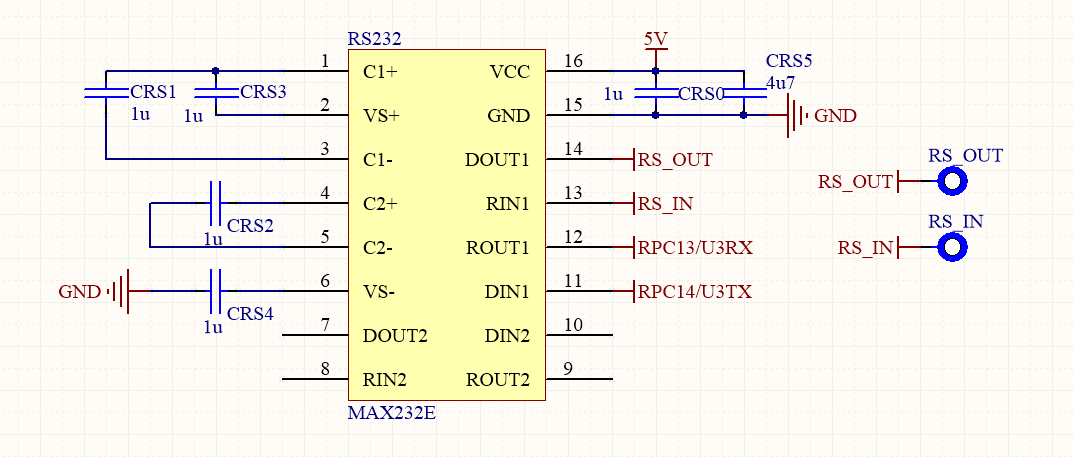1073x457 pixels.
Task: Click the C2- pin name
Action: pyautogui.click(x=378, y=248)
